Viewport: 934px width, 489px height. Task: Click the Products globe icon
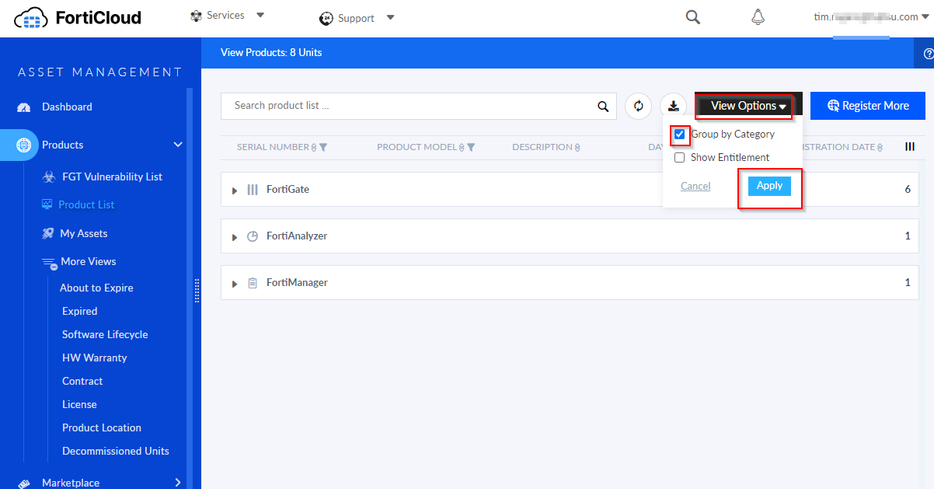(x=24, y=145)
